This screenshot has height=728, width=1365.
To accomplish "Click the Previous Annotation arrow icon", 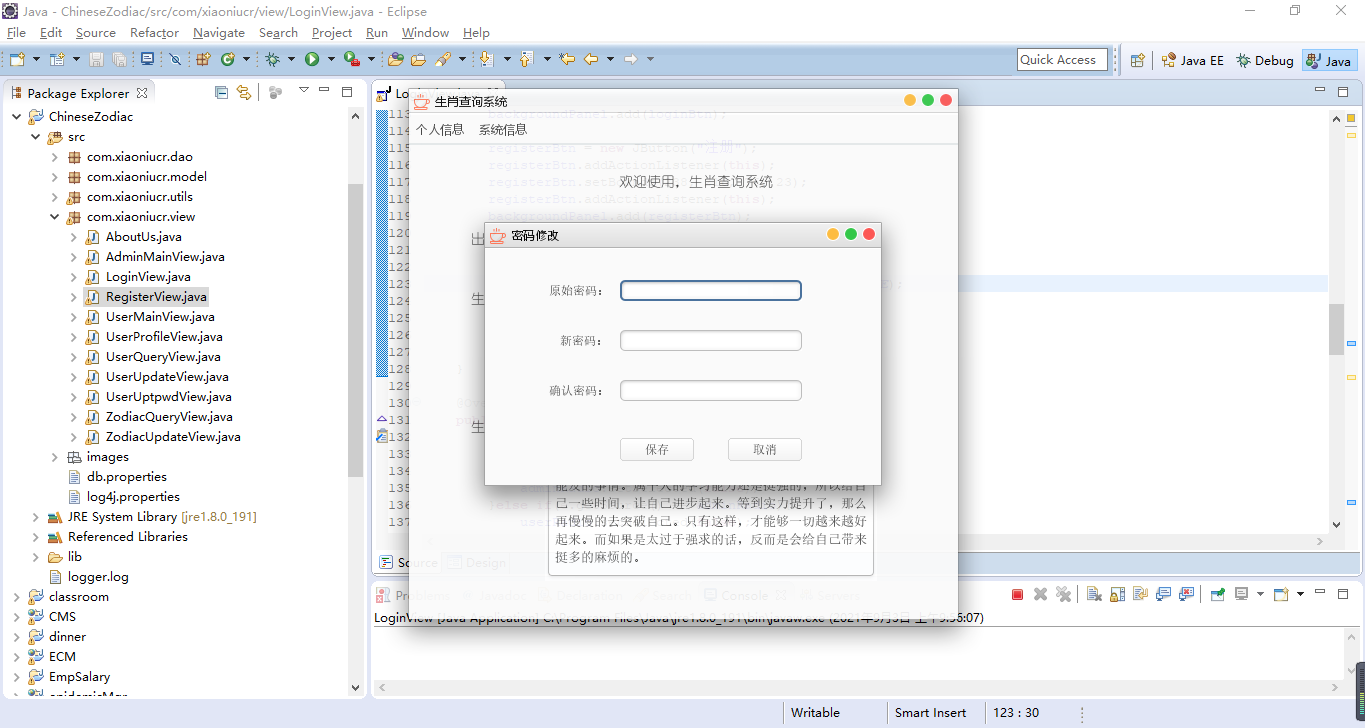I will pyautogui.click(x=526, y=60).
